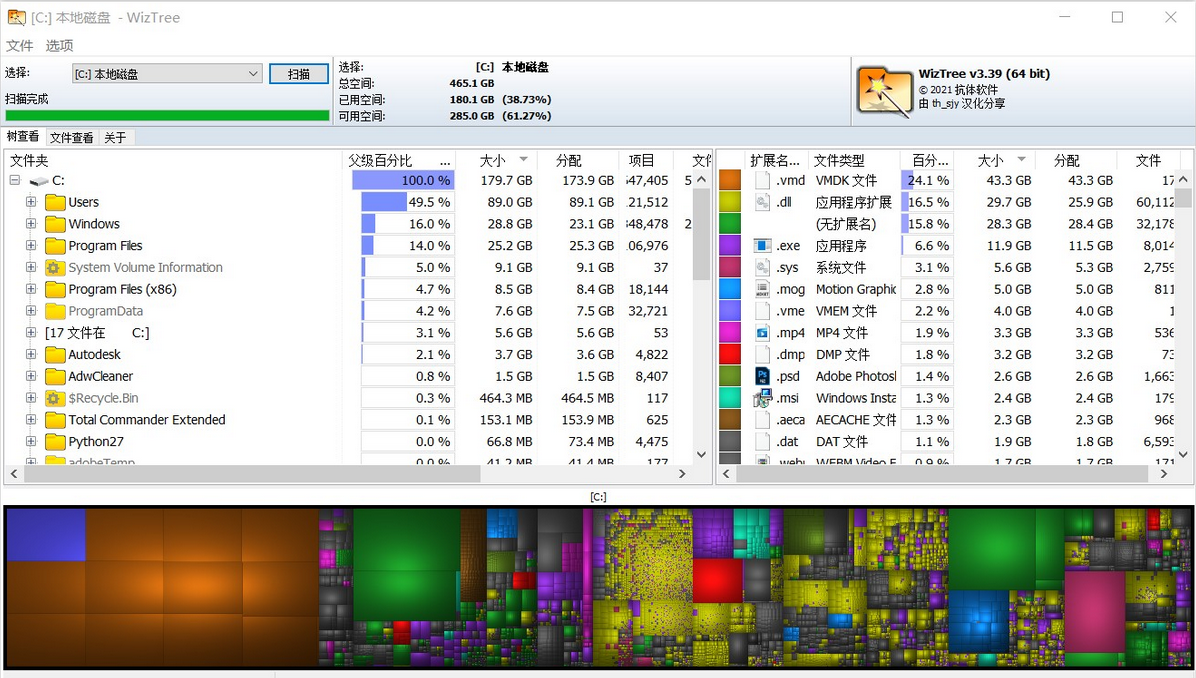Click the .exe application icon
The height and width of the screenshot is (678, 1196).
point(762,246)
